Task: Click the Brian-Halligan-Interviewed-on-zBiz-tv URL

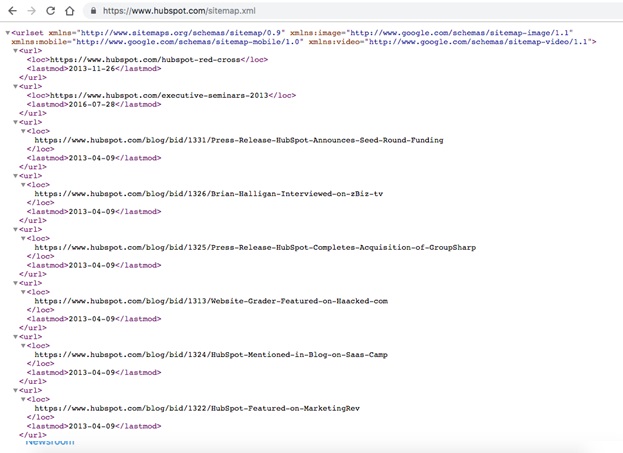Action: [209, 194]
